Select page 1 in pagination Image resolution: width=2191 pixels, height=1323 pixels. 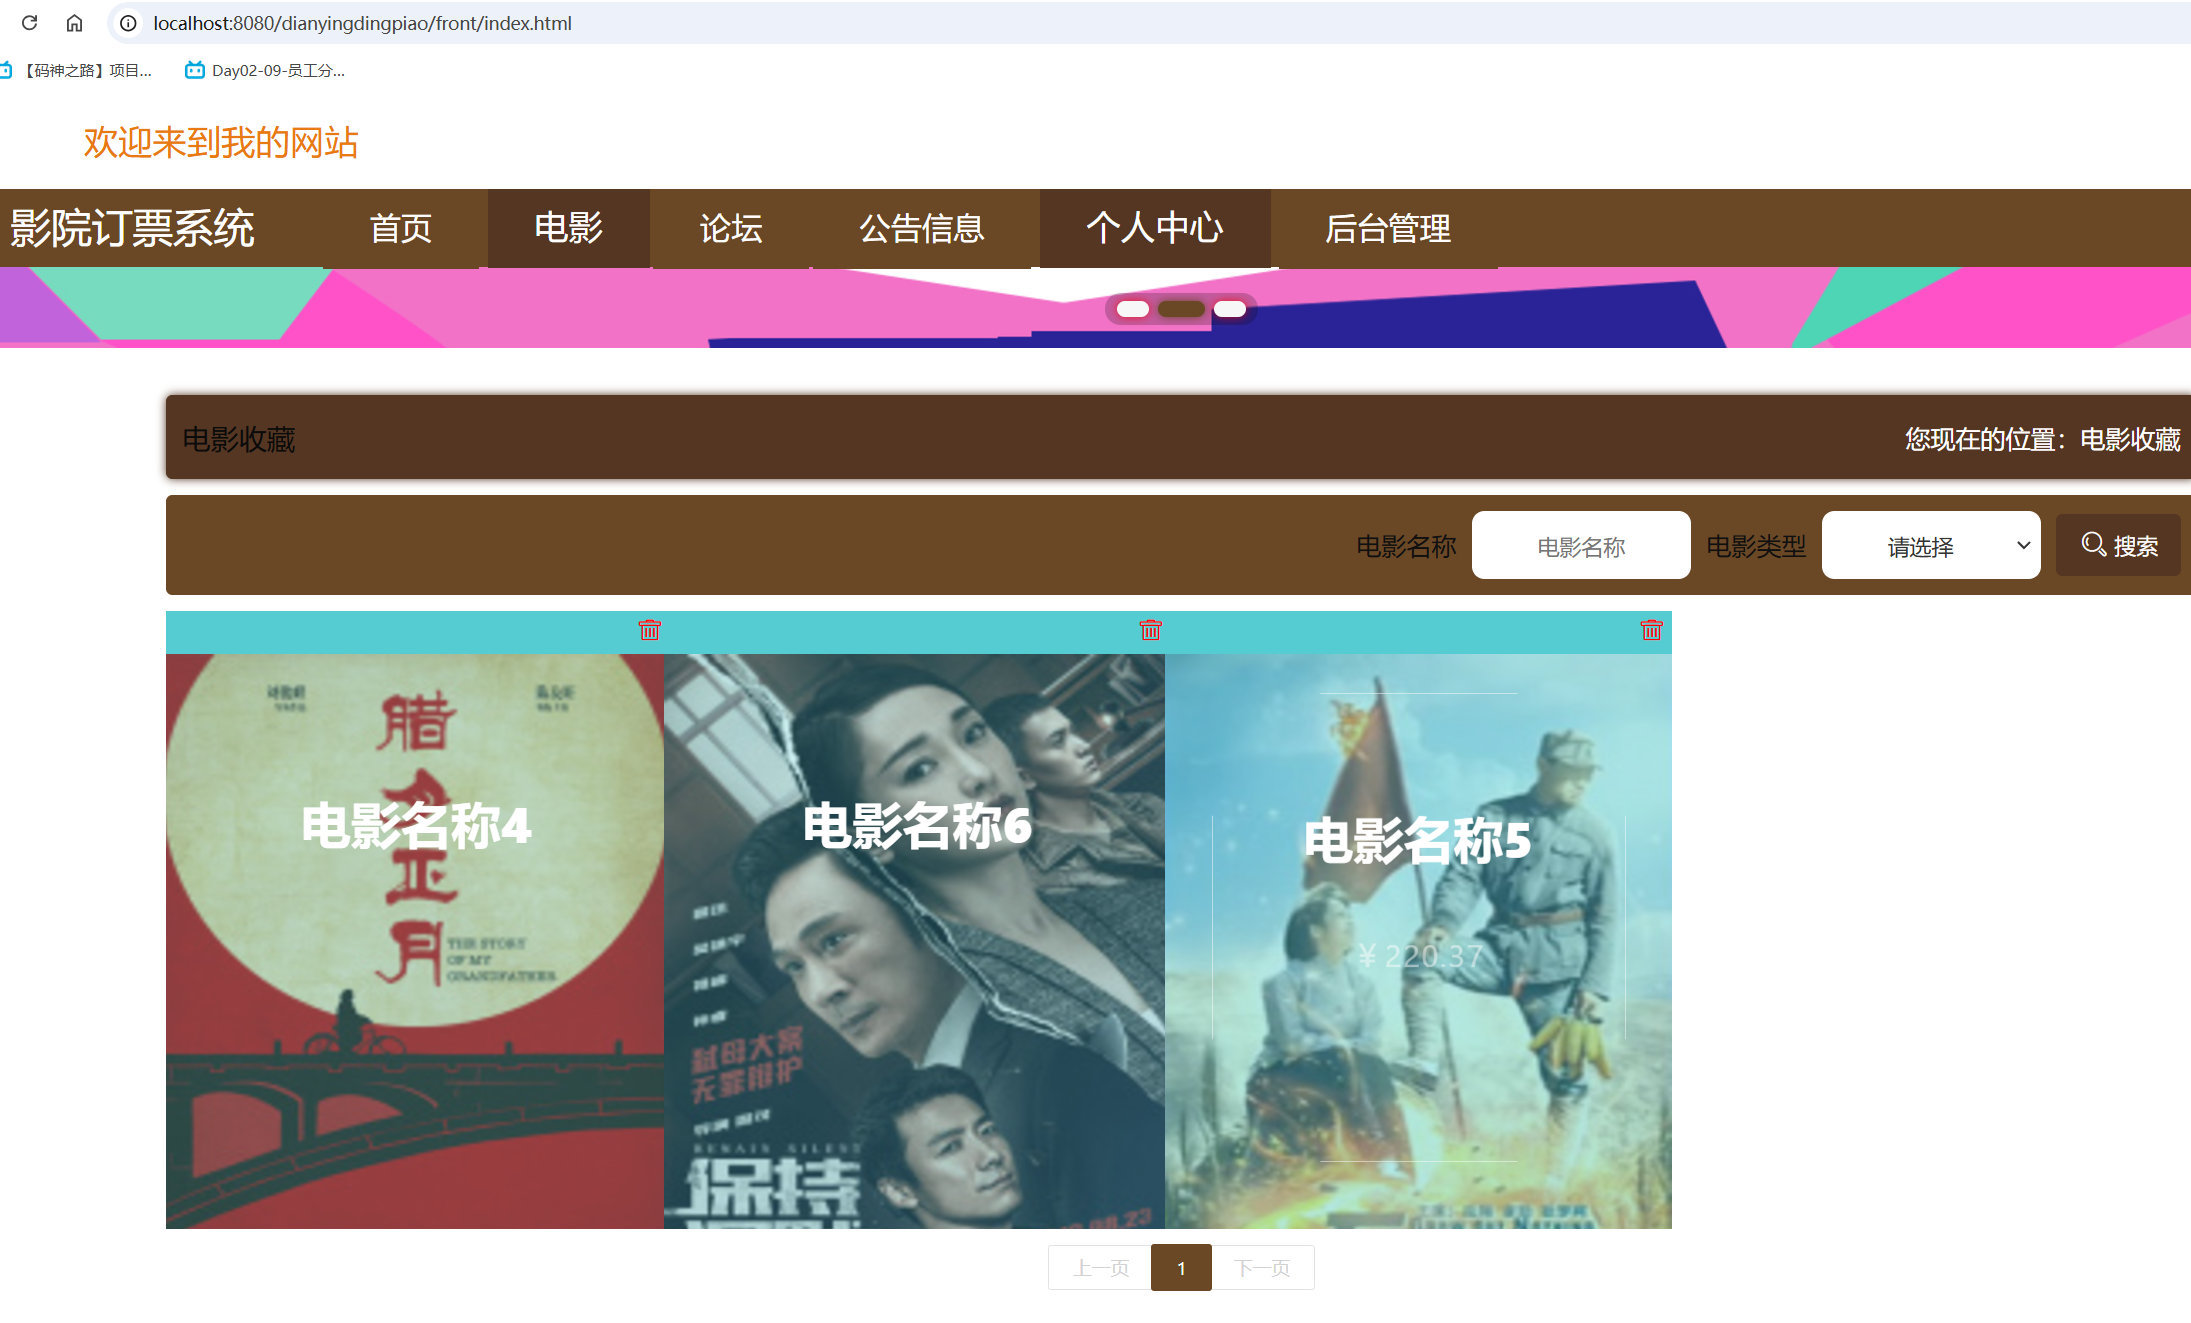[x=1181, y=1268]
